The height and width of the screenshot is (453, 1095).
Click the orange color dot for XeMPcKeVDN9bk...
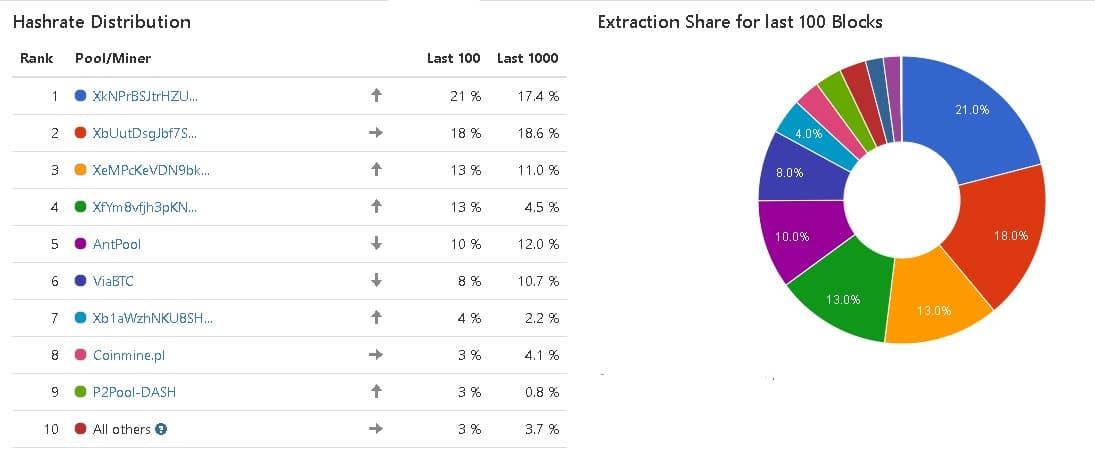(x=80, y=170)
